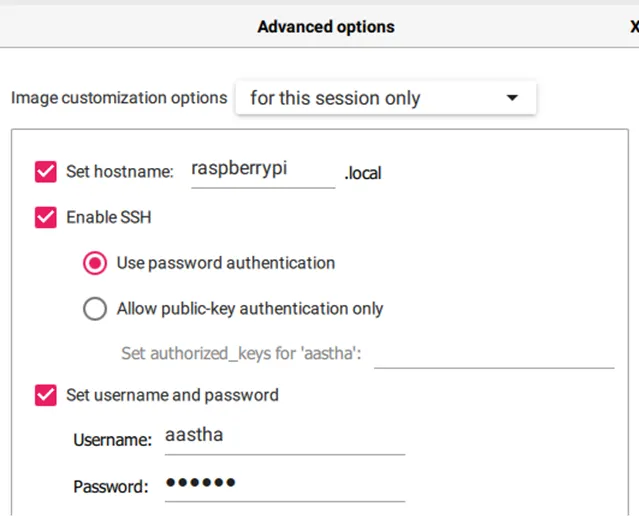The width and height of the screenshot is (639, 516).
Task: Click the arrow on the customization options dropdown
Action: pyautogui.click(x=512, y=98)
